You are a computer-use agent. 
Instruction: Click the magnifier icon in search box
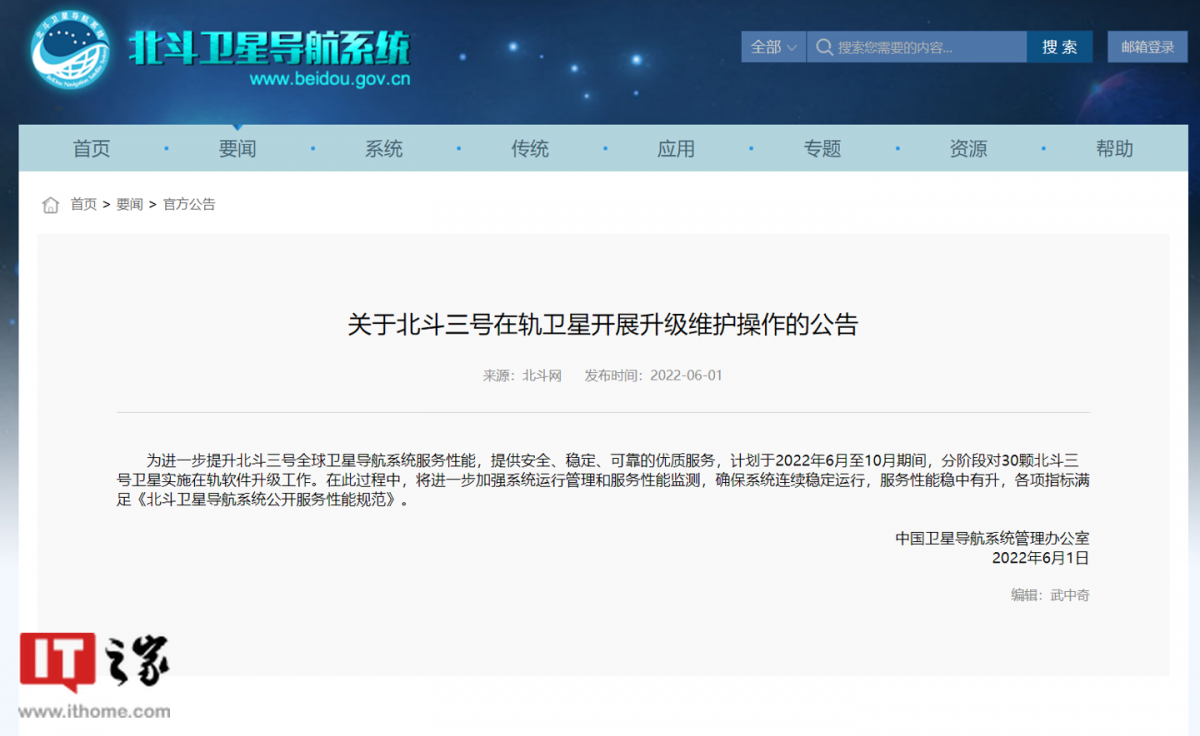coord(824,47)
